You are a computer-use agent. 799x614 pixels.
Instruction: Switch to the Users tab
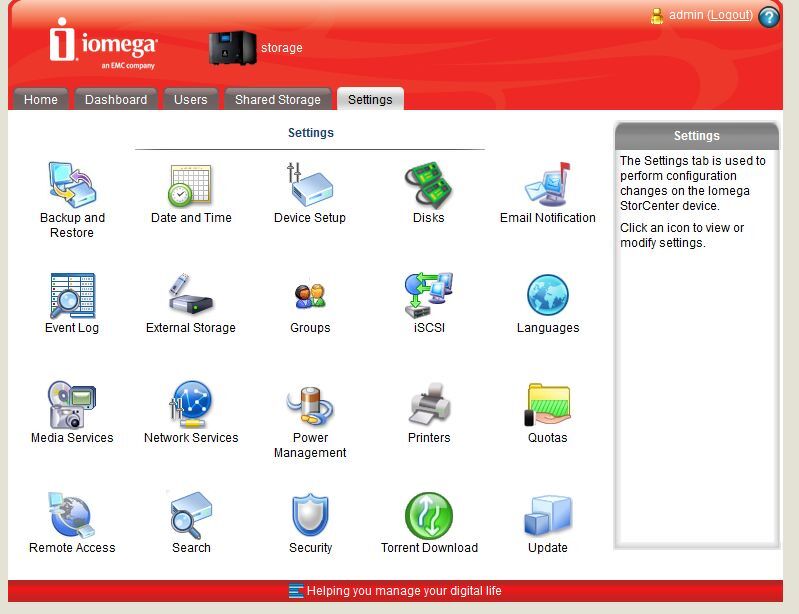point(191,99)
